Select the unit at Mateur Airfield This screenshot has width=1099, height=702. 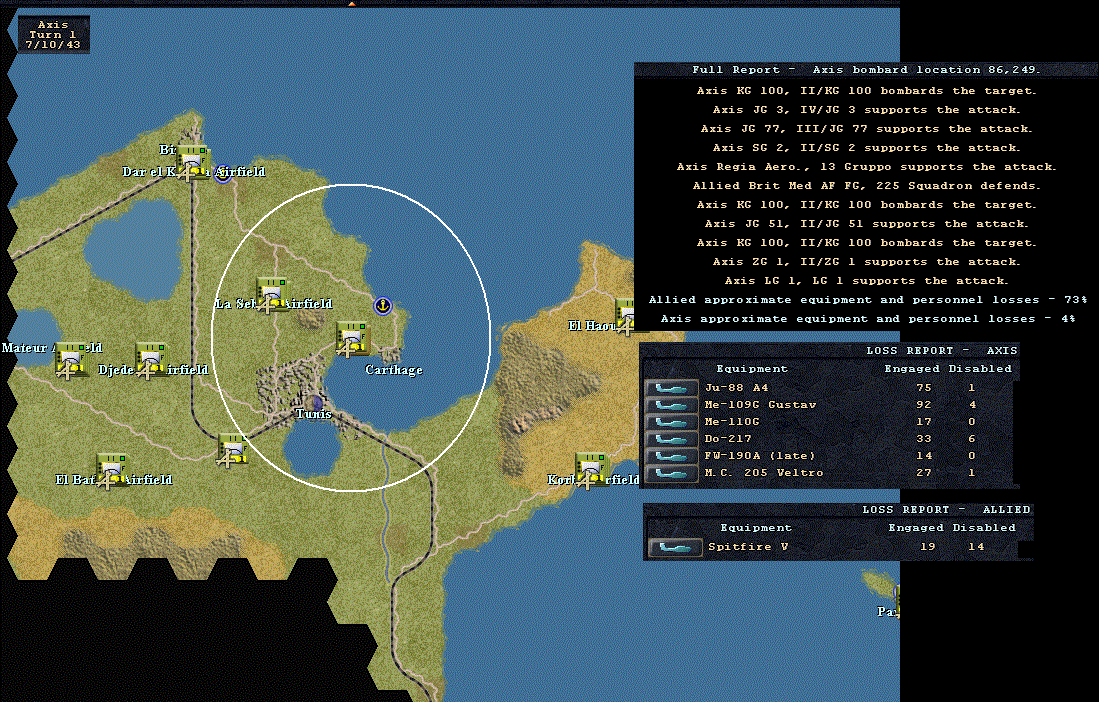click(71, 360)
